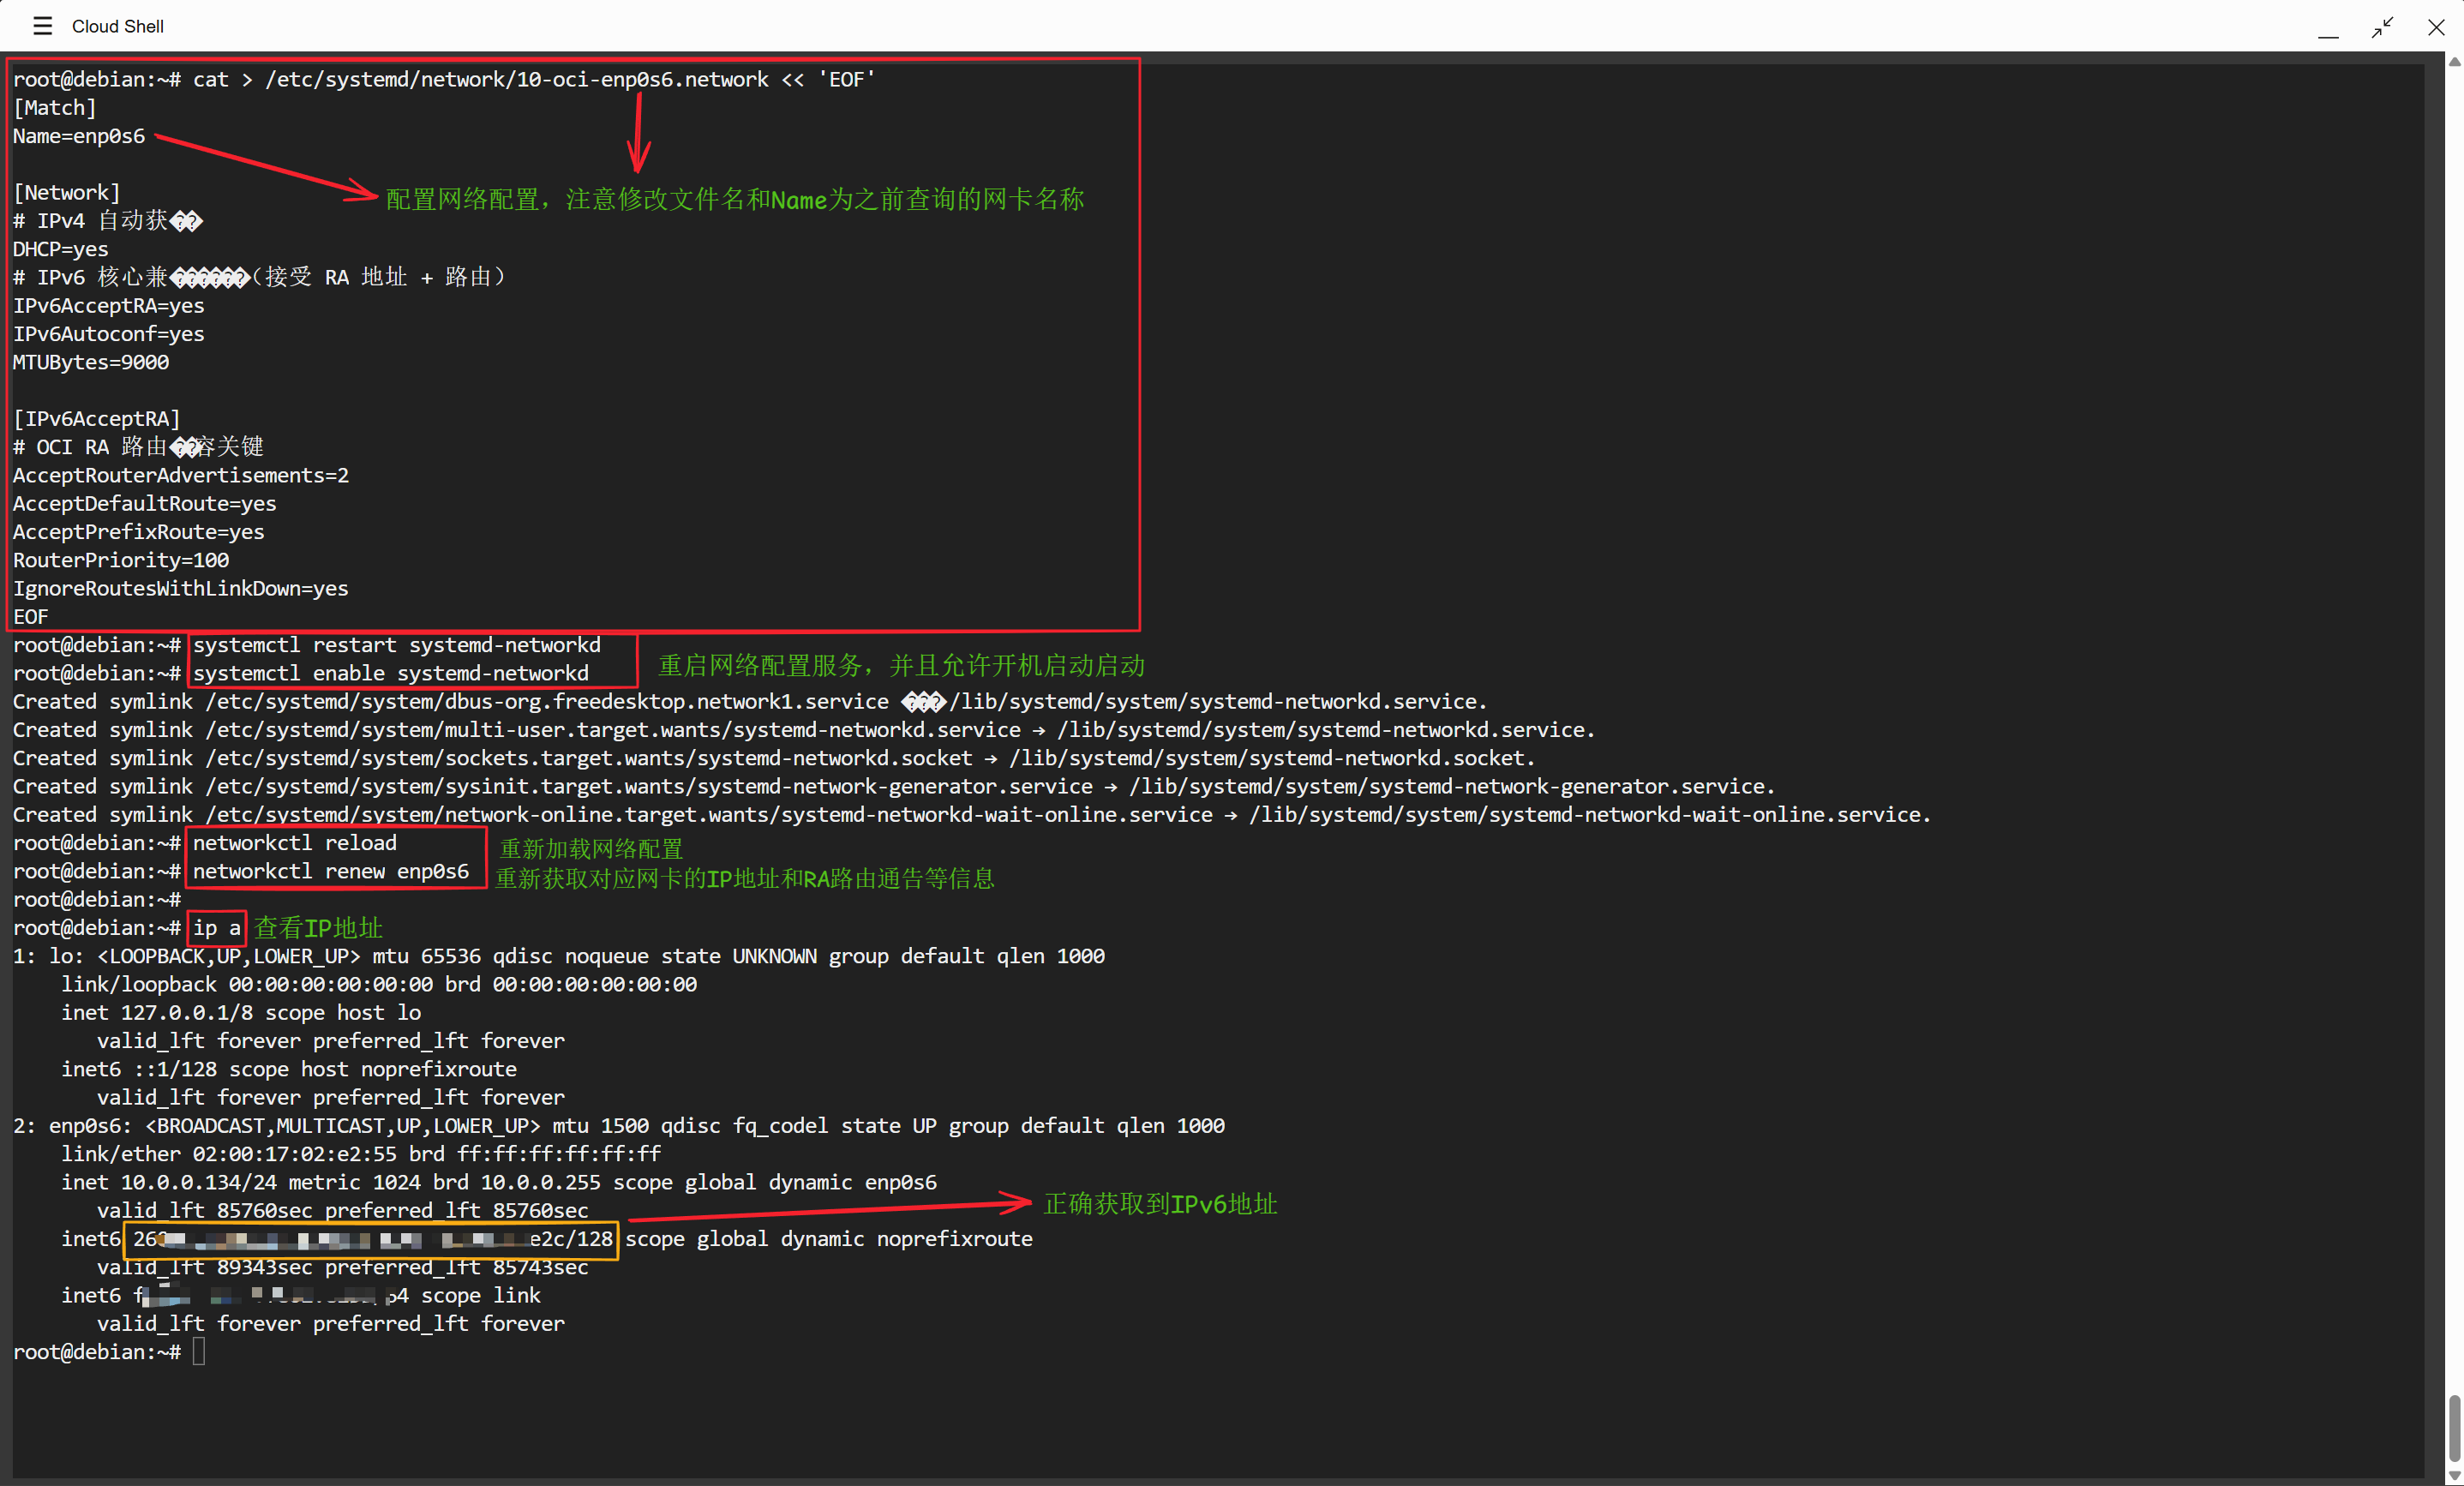Click the 'systemctl enable systemd-networkd' command
Screen dimensions: 2464x1486
tap(390, 673)
